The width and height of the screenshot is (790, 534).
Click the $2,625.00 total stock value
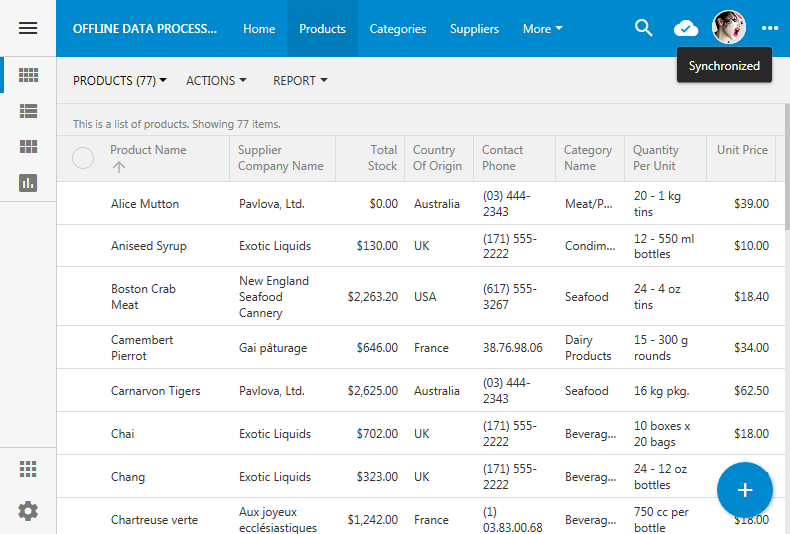372,391
